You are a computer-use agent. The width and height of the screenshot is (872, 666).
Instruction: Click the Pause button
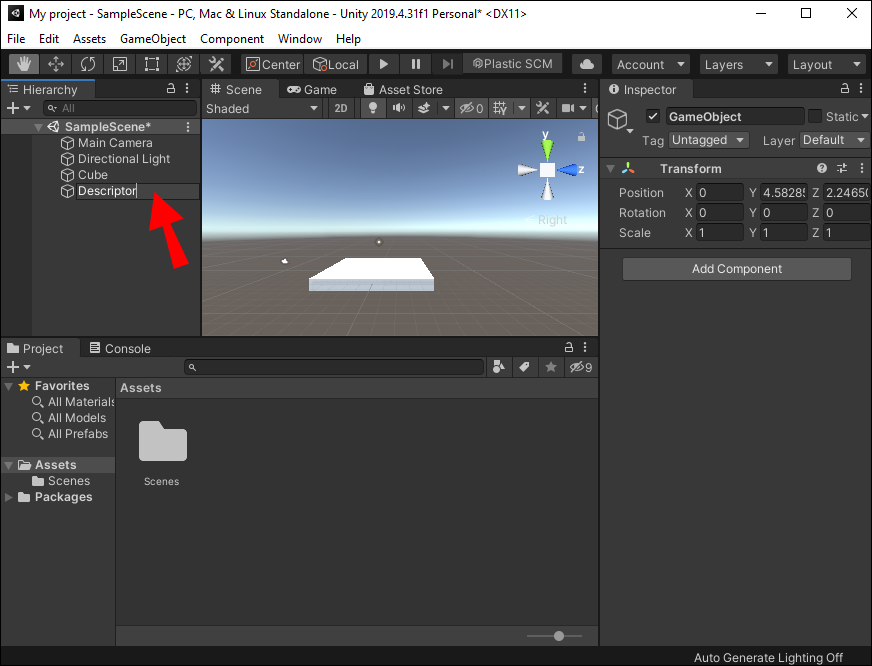click(416, 64)
